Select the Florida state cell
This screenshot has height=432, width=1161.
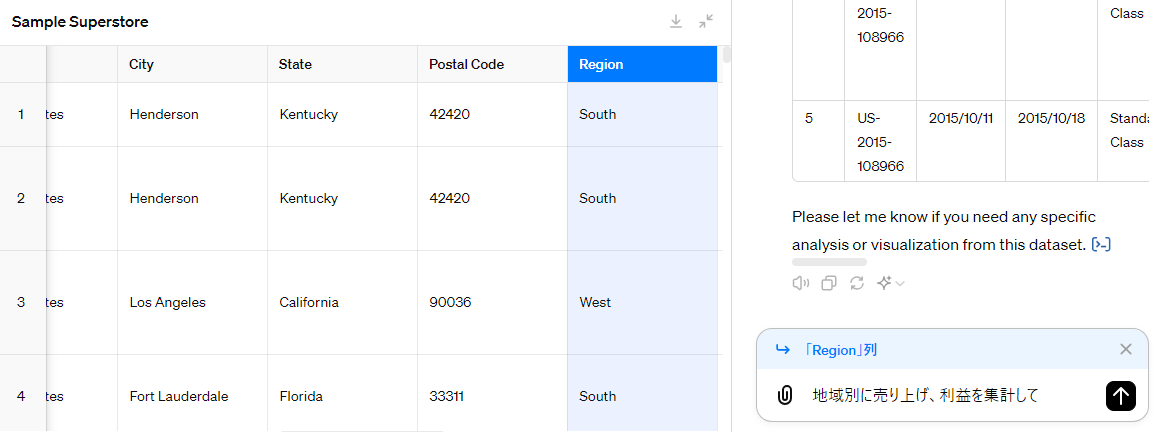pos(342,396)
